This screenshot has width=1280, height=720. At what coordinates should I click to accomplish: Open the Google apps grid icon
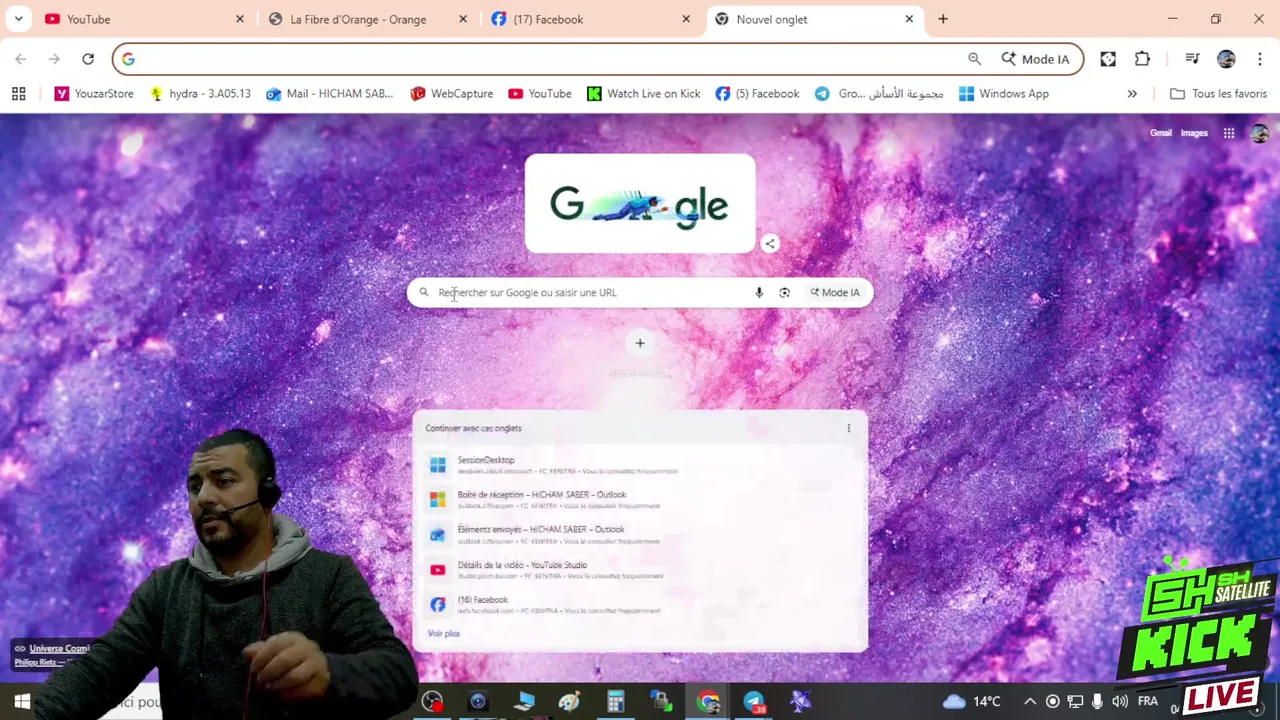point(1229,133)
